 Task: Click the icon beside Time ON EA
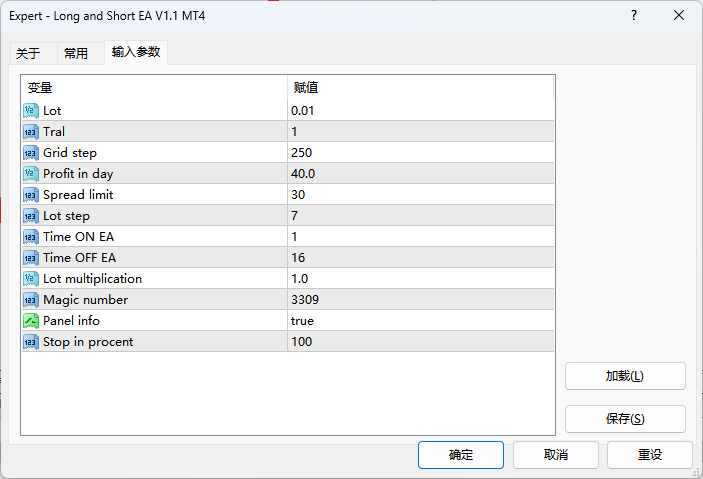(30, 237)
